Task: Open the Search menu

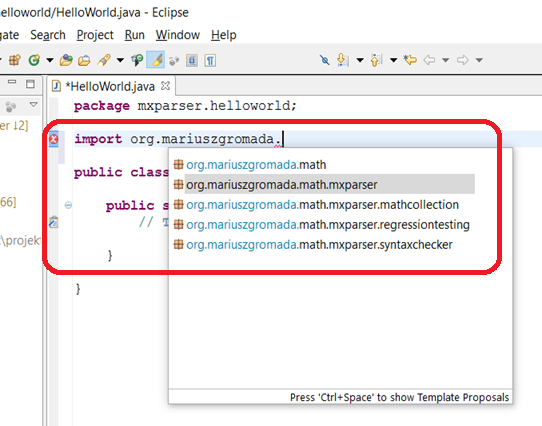Action: pos(48,35)
